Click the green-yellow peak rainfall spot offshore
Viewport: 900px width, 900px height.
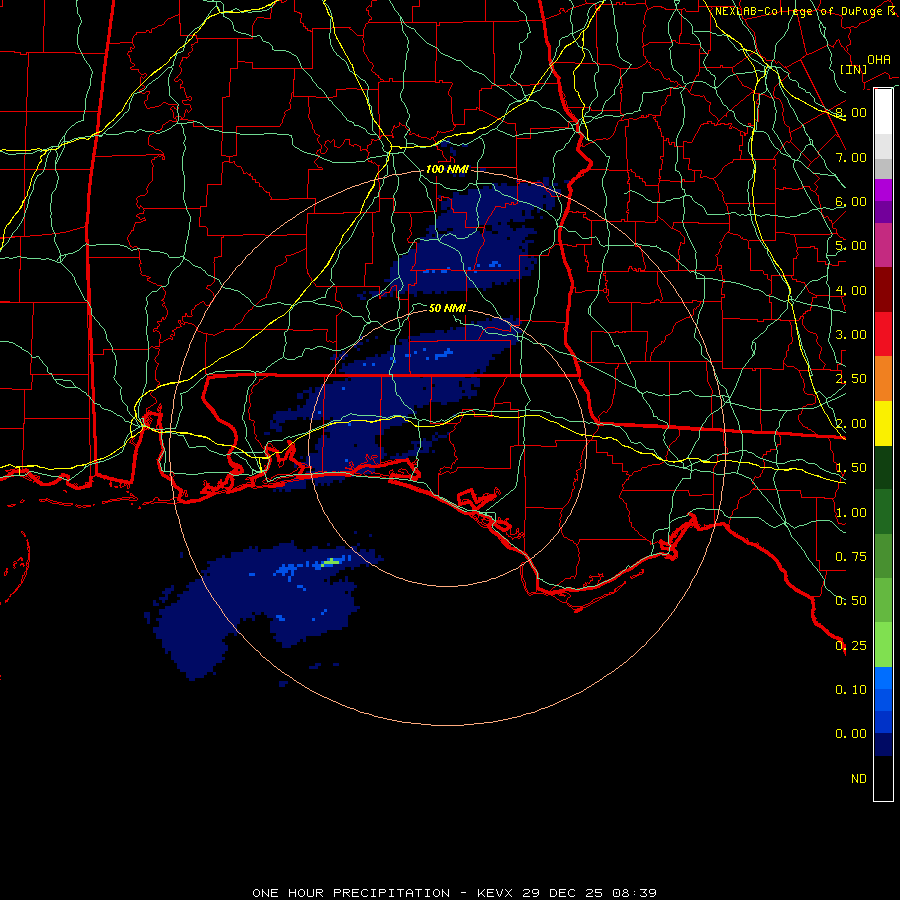pyautogui.click(x=331, y=562)
